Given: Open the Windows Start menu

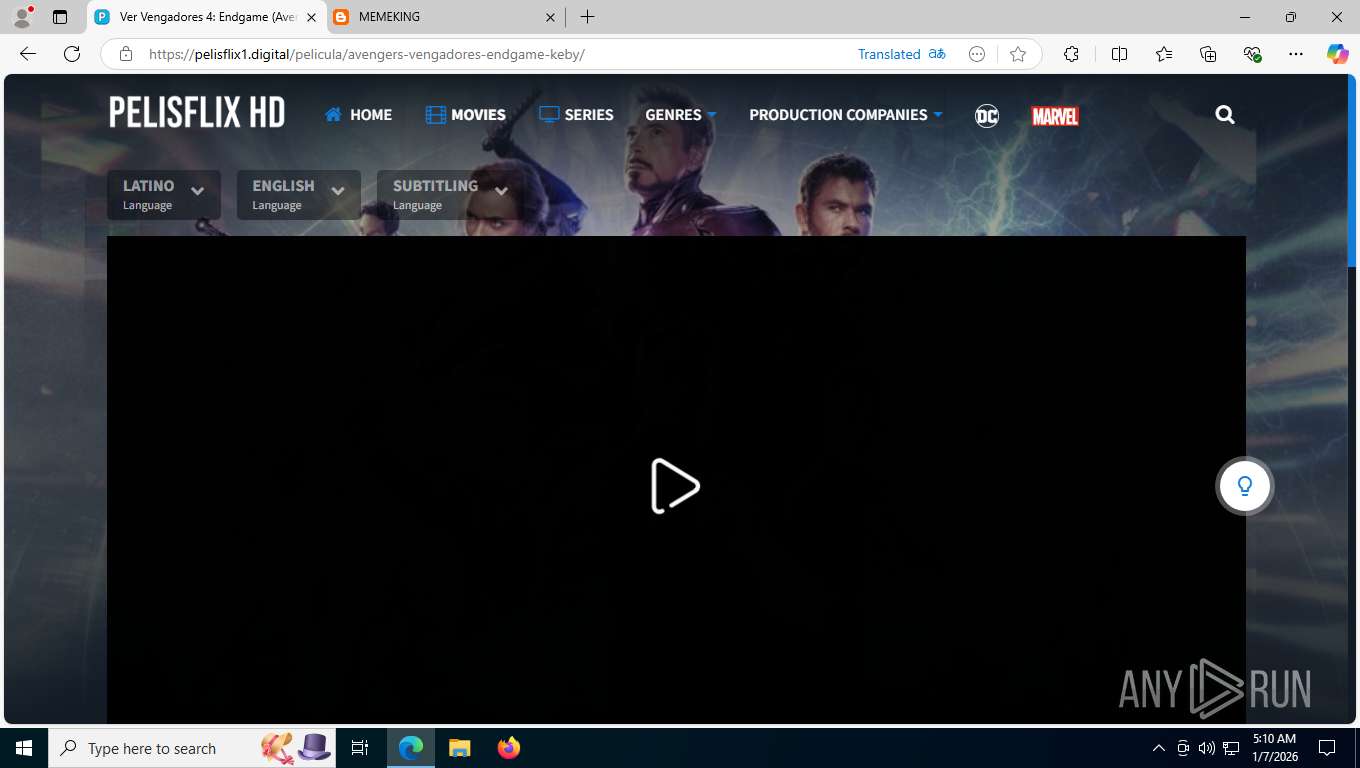Looking at the screenshot, I should [x=23, y=748].
